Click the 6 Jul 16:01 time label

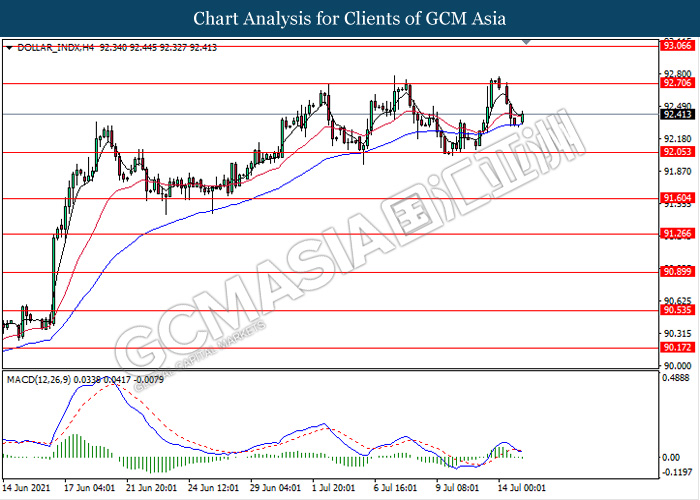click(395, 488)
